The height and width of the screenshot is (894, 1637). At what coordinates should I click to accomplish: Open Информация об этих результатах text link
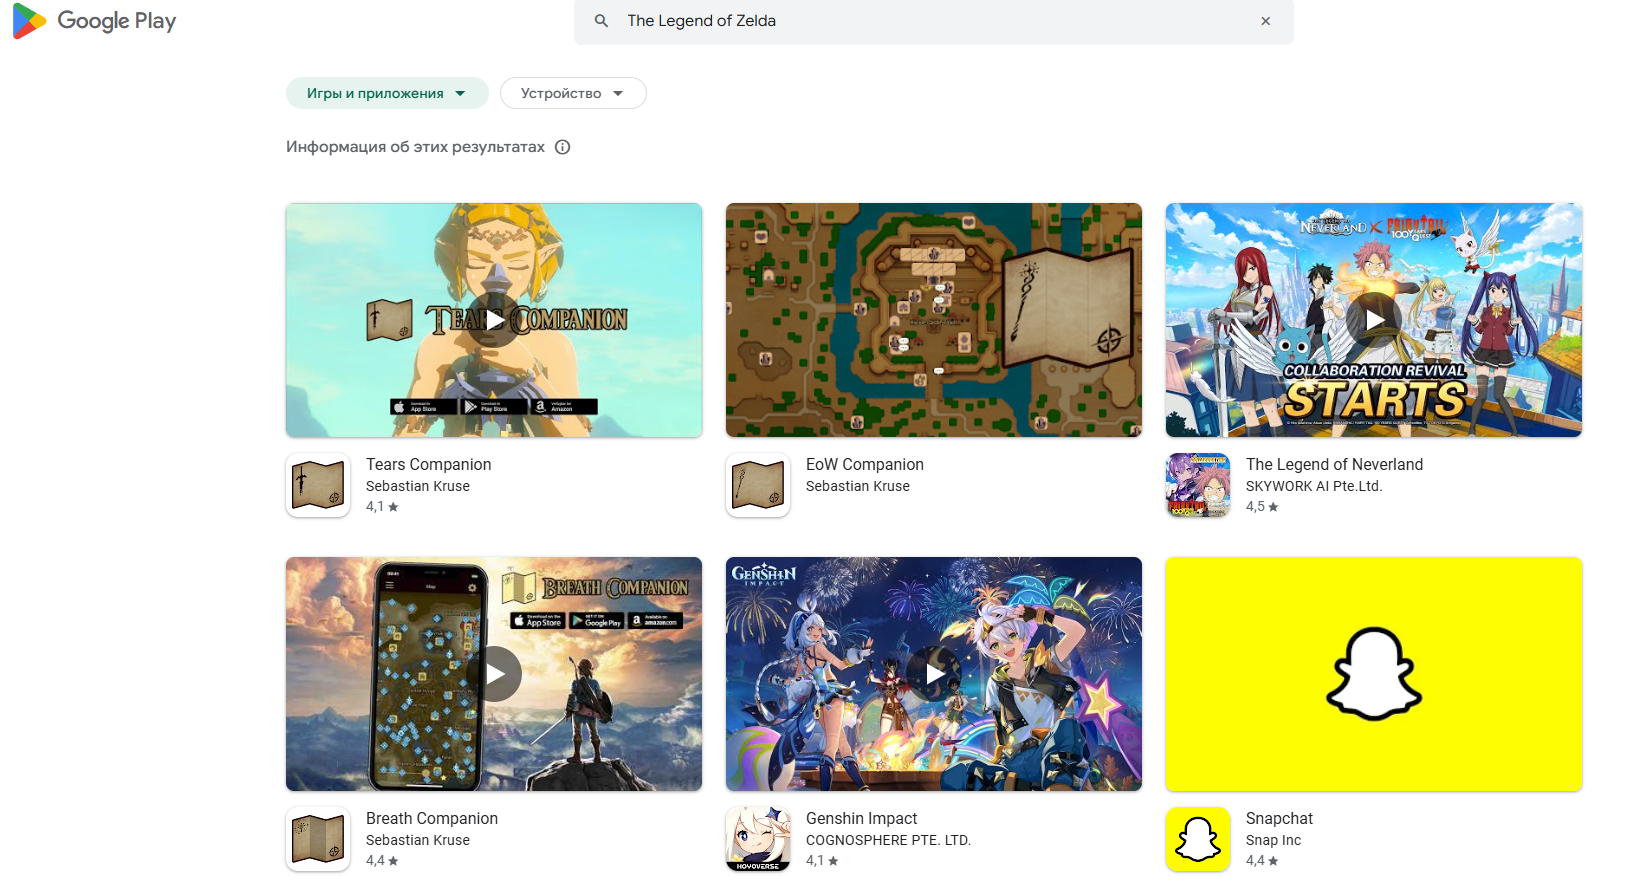[x=415, y=147]
